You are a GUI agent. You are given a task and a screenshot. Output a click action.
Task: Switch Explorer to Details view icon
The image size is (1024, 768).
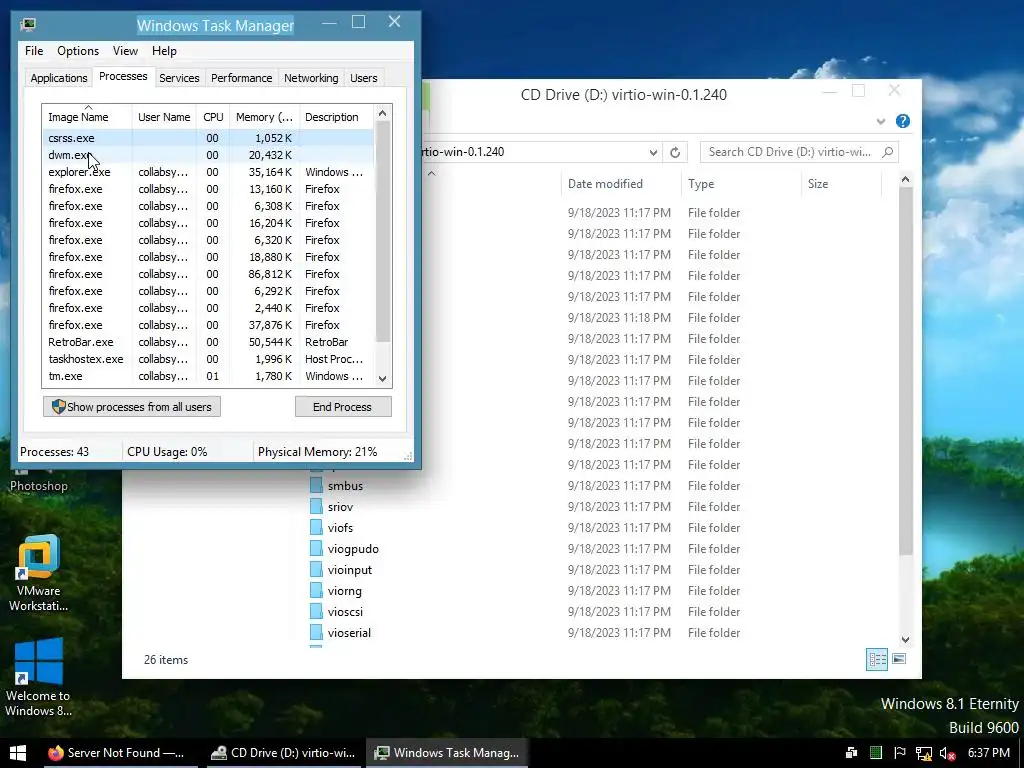pos(876,659)
